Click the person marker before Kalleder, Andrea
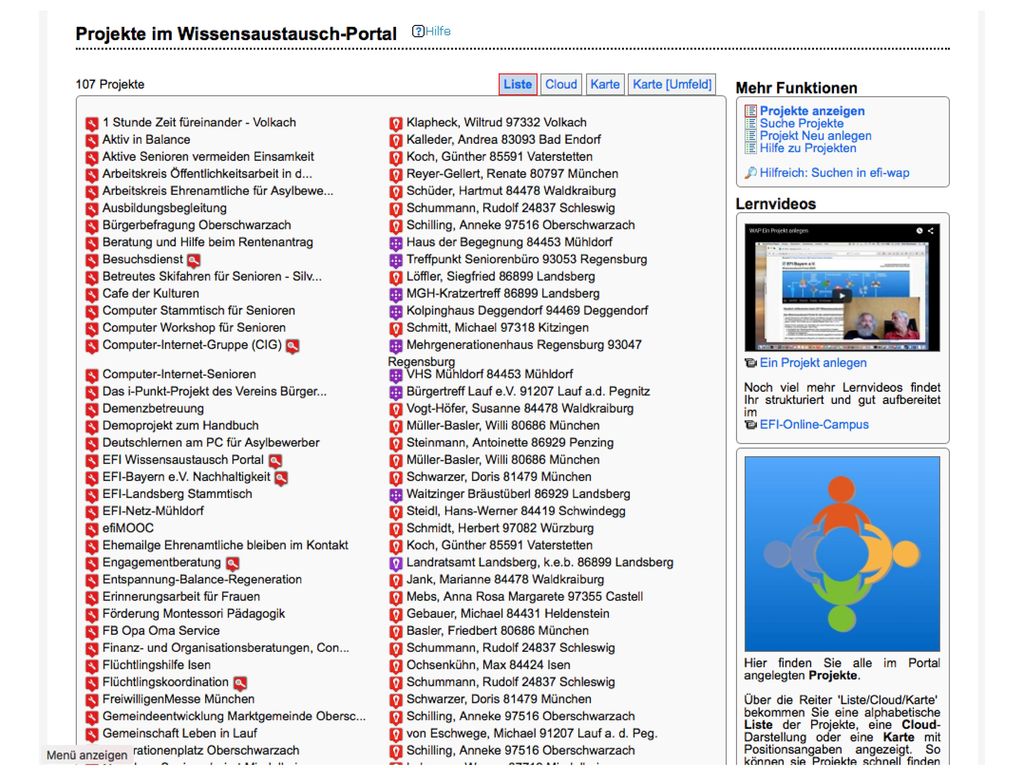This screenshot has height=768, width=1024. pyautogui.click(x=396, y=140)
